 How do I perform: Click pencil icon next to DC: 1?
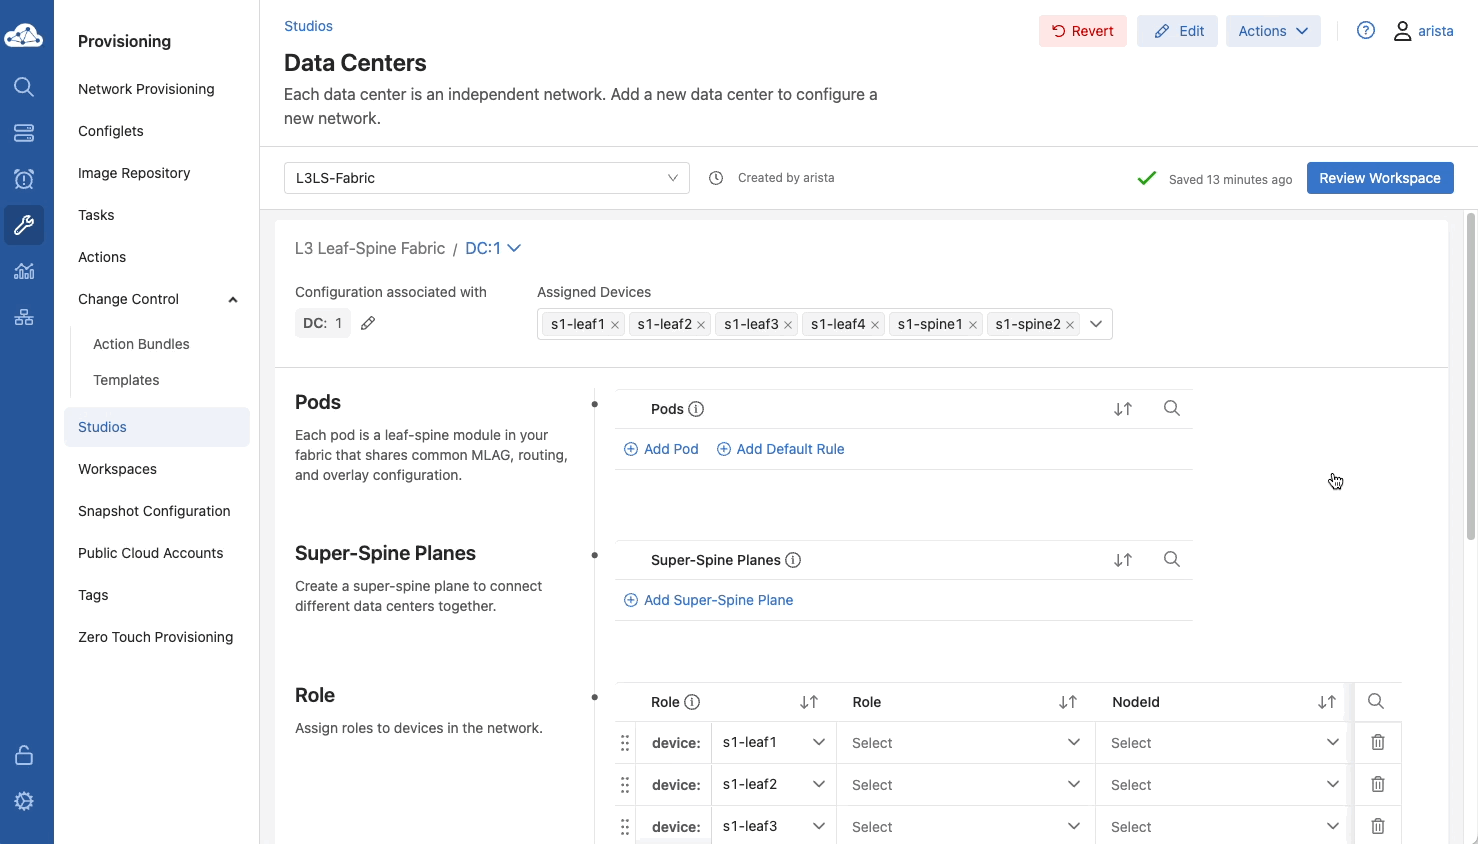pyautogui.click(x=368, y=323)
